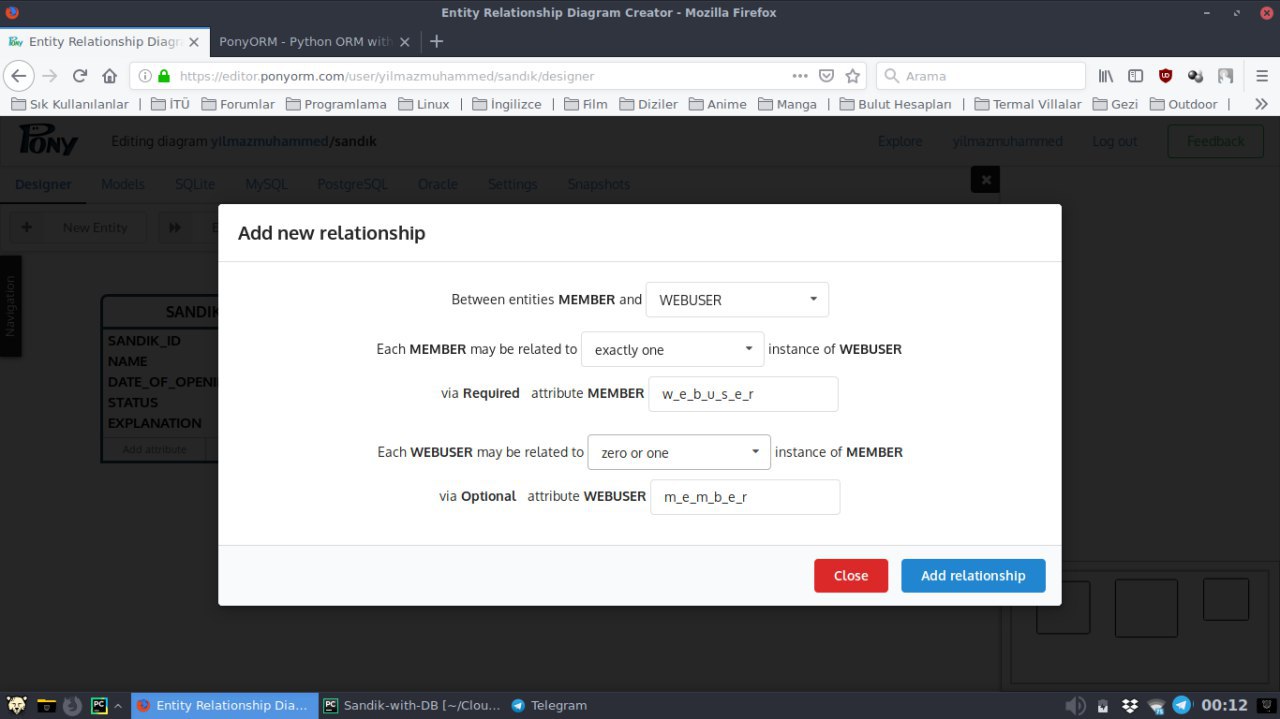Switch to the Oracle tab
Image resolution: width=1280 pixels, height=719 pixels.
438,184
